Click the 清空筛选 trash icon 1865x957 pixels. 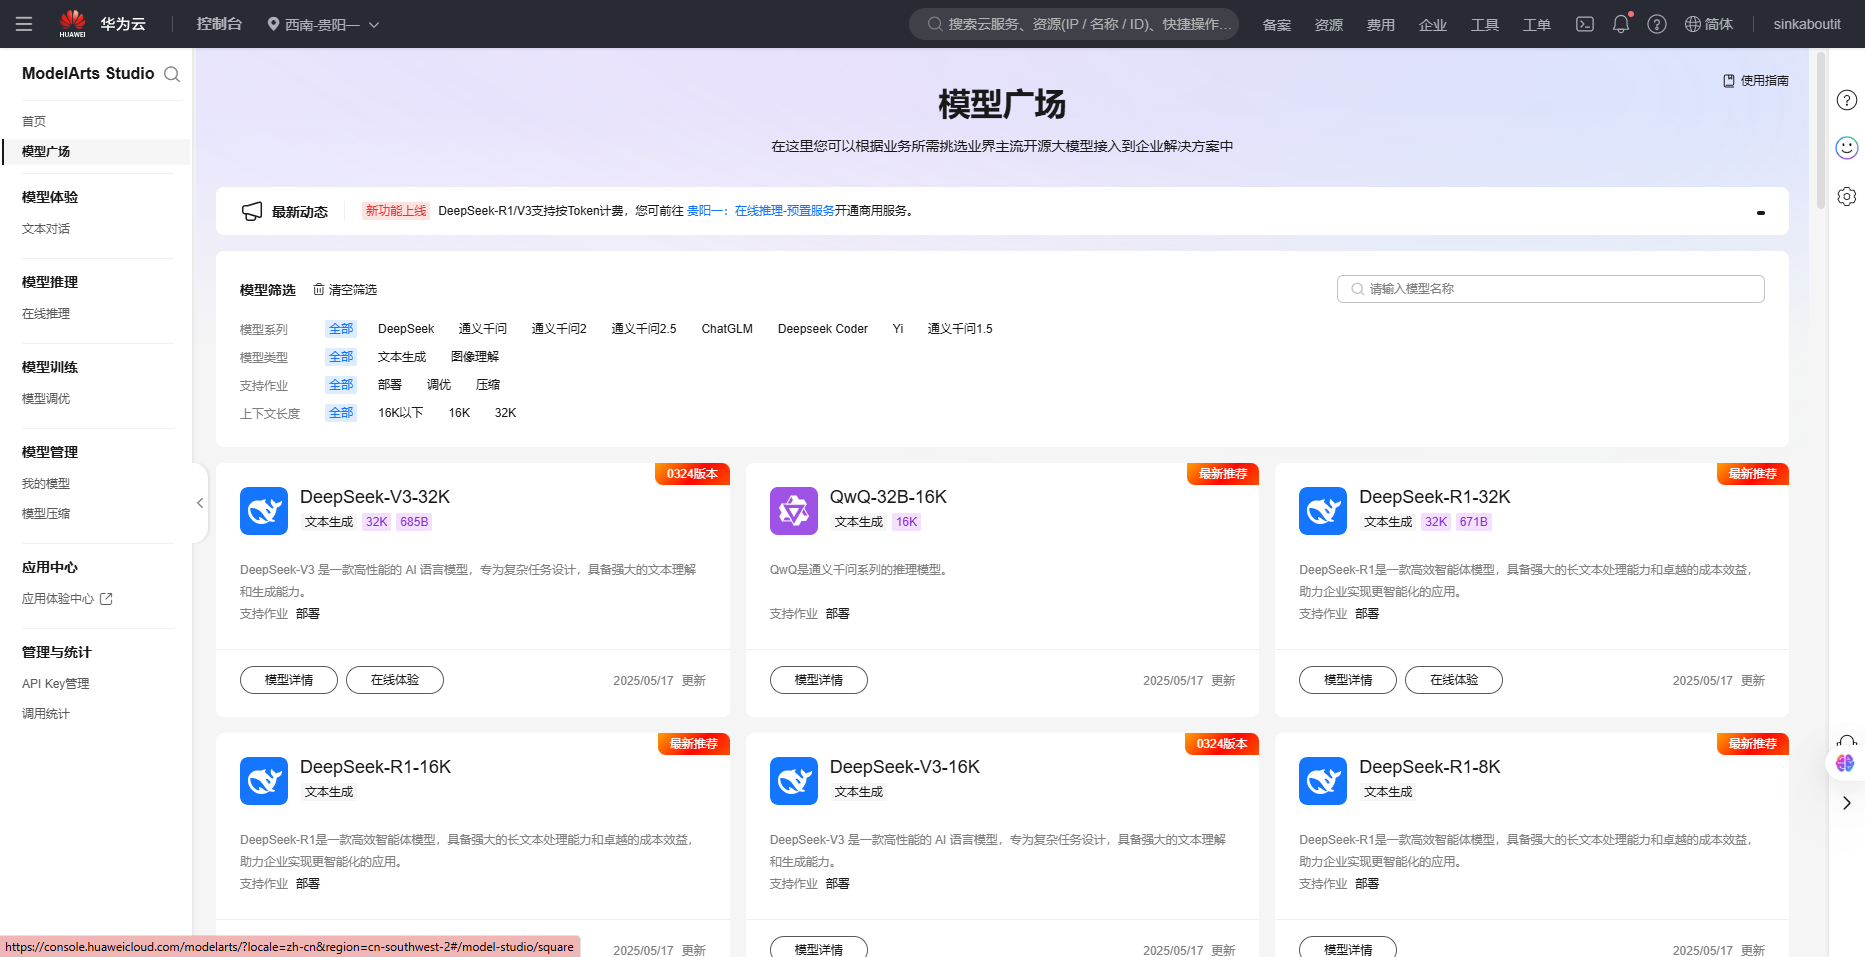pyautogui.click(x=319, y=289)
